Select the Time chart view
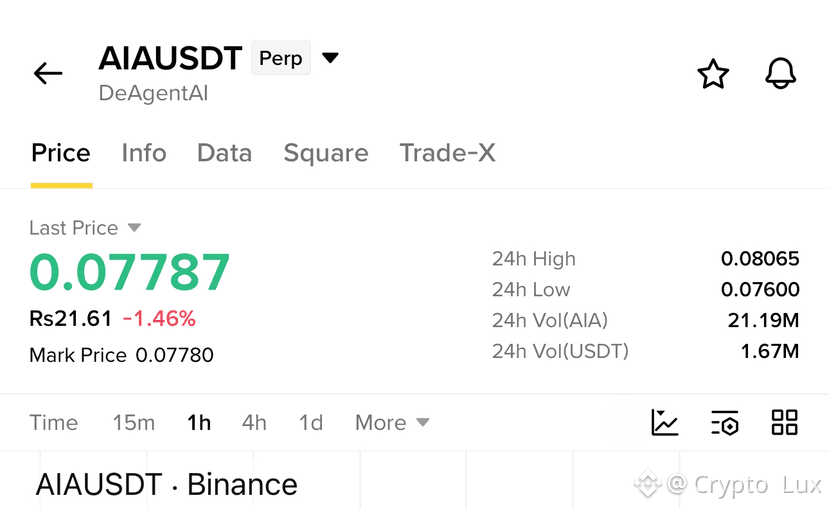This screenshot has height=509, width=829. point(53,422)
